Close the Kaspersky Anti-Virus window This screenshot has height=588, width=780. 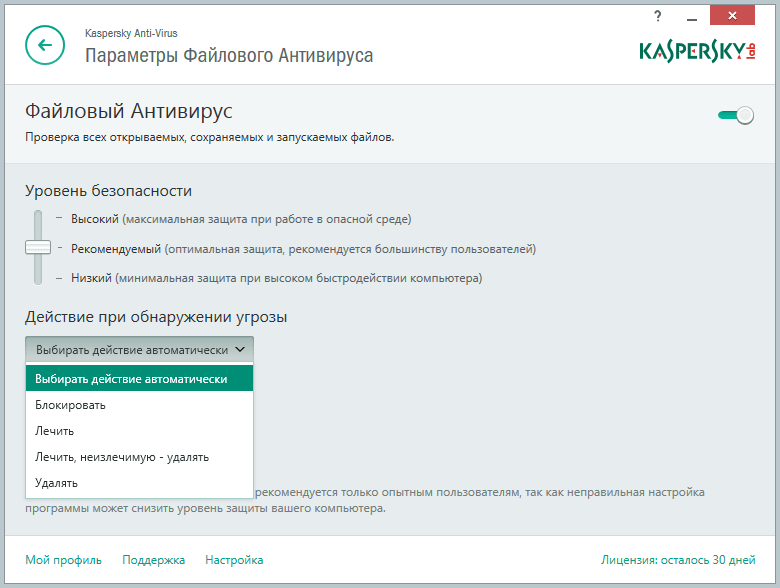coord(732,15)
